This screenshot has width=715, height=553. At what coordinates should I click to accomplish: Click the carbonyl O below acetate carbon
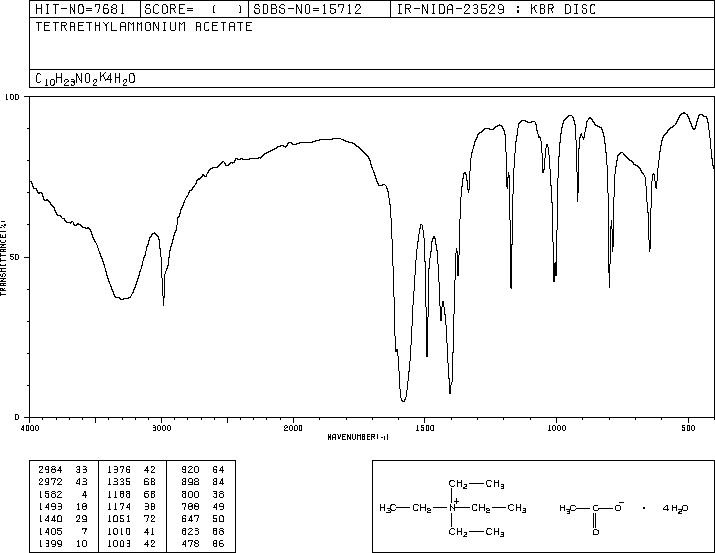click(x=596, y=532)
